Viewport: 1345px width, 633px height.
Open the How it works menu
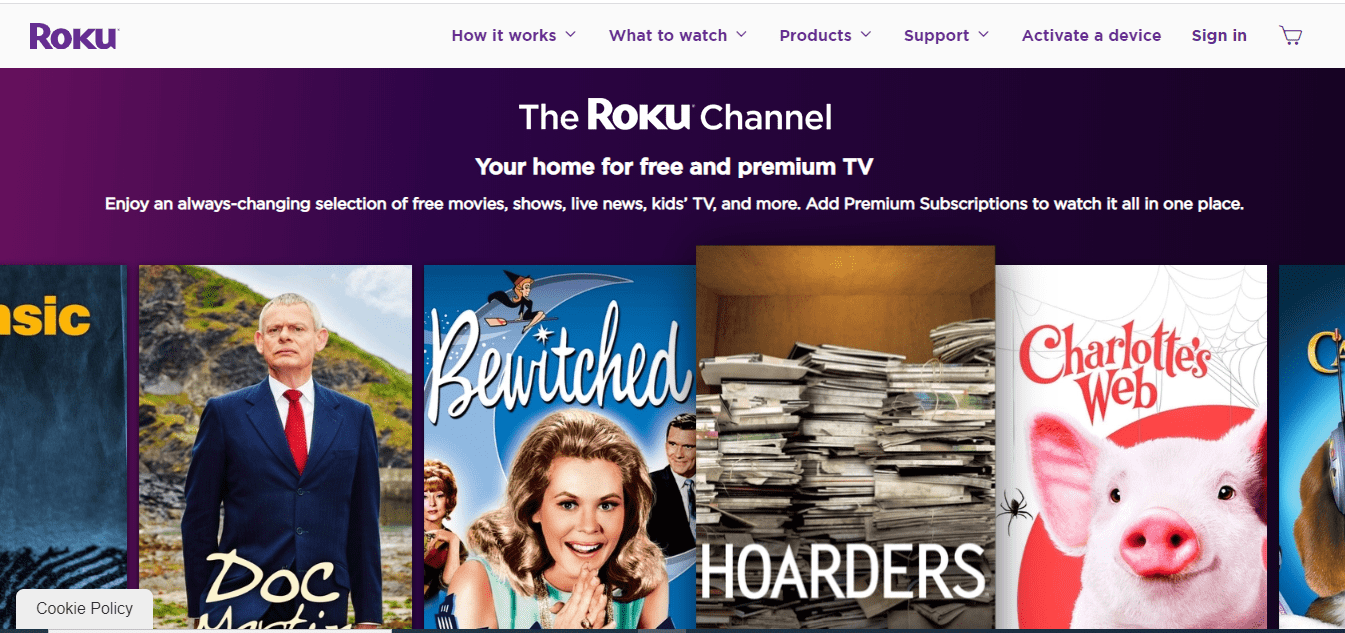504,35
